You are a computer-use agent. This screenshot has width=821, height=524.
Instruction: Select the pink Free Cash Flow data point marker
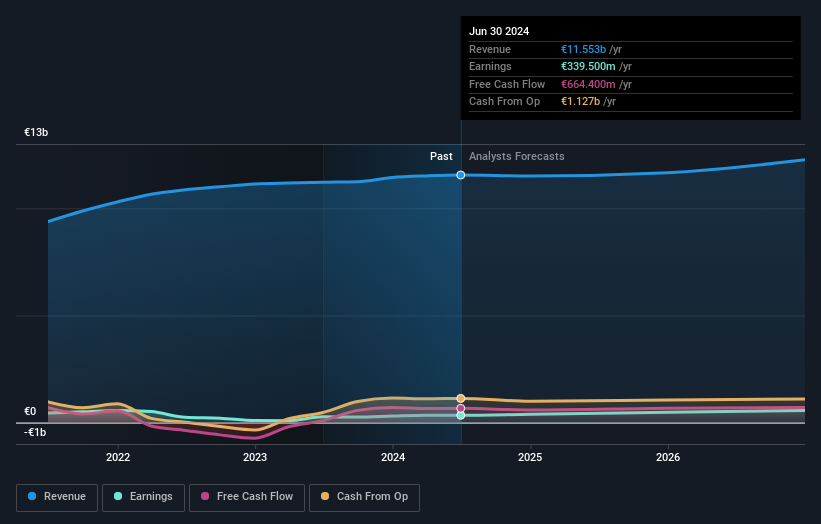click(461, 408)
